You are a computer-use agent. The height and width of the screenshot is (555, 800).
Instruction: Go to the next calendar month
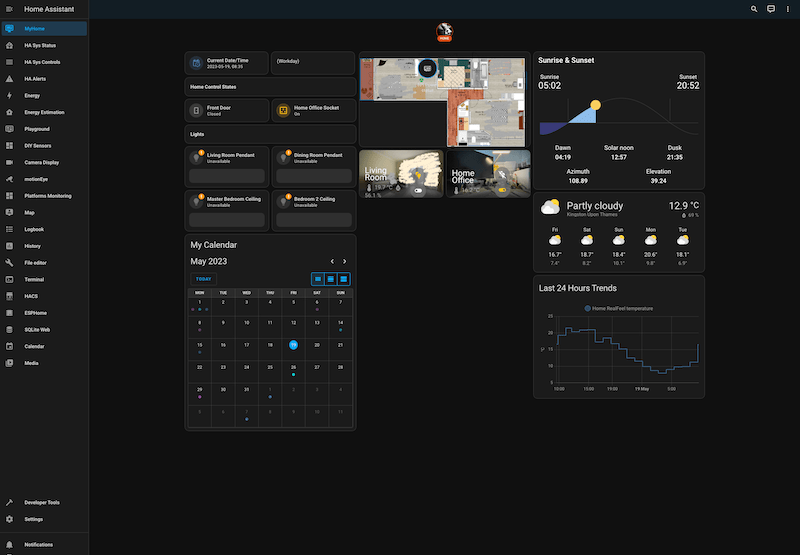[344, 261]
